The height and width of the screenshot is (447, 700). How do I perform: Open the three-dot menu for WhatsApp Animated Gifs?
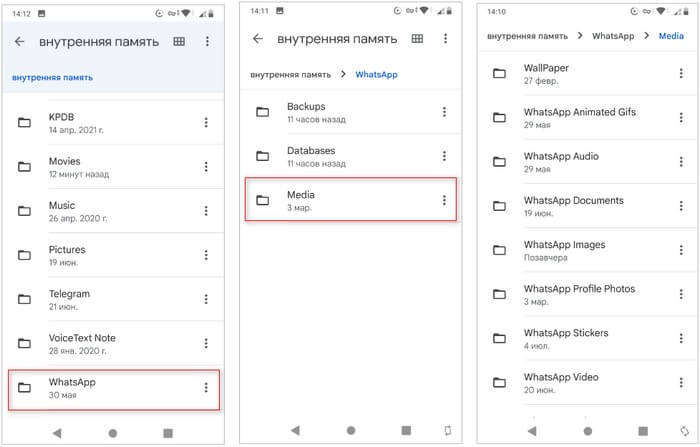coord(681,117)
